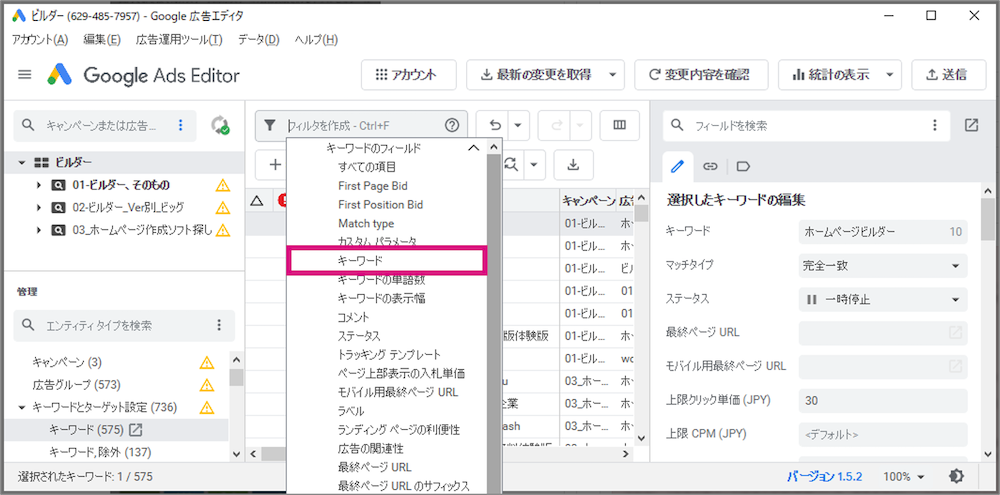Click final URL open-link icon
The width and height of the screenshot is (1000, 495).
point(955,332)
